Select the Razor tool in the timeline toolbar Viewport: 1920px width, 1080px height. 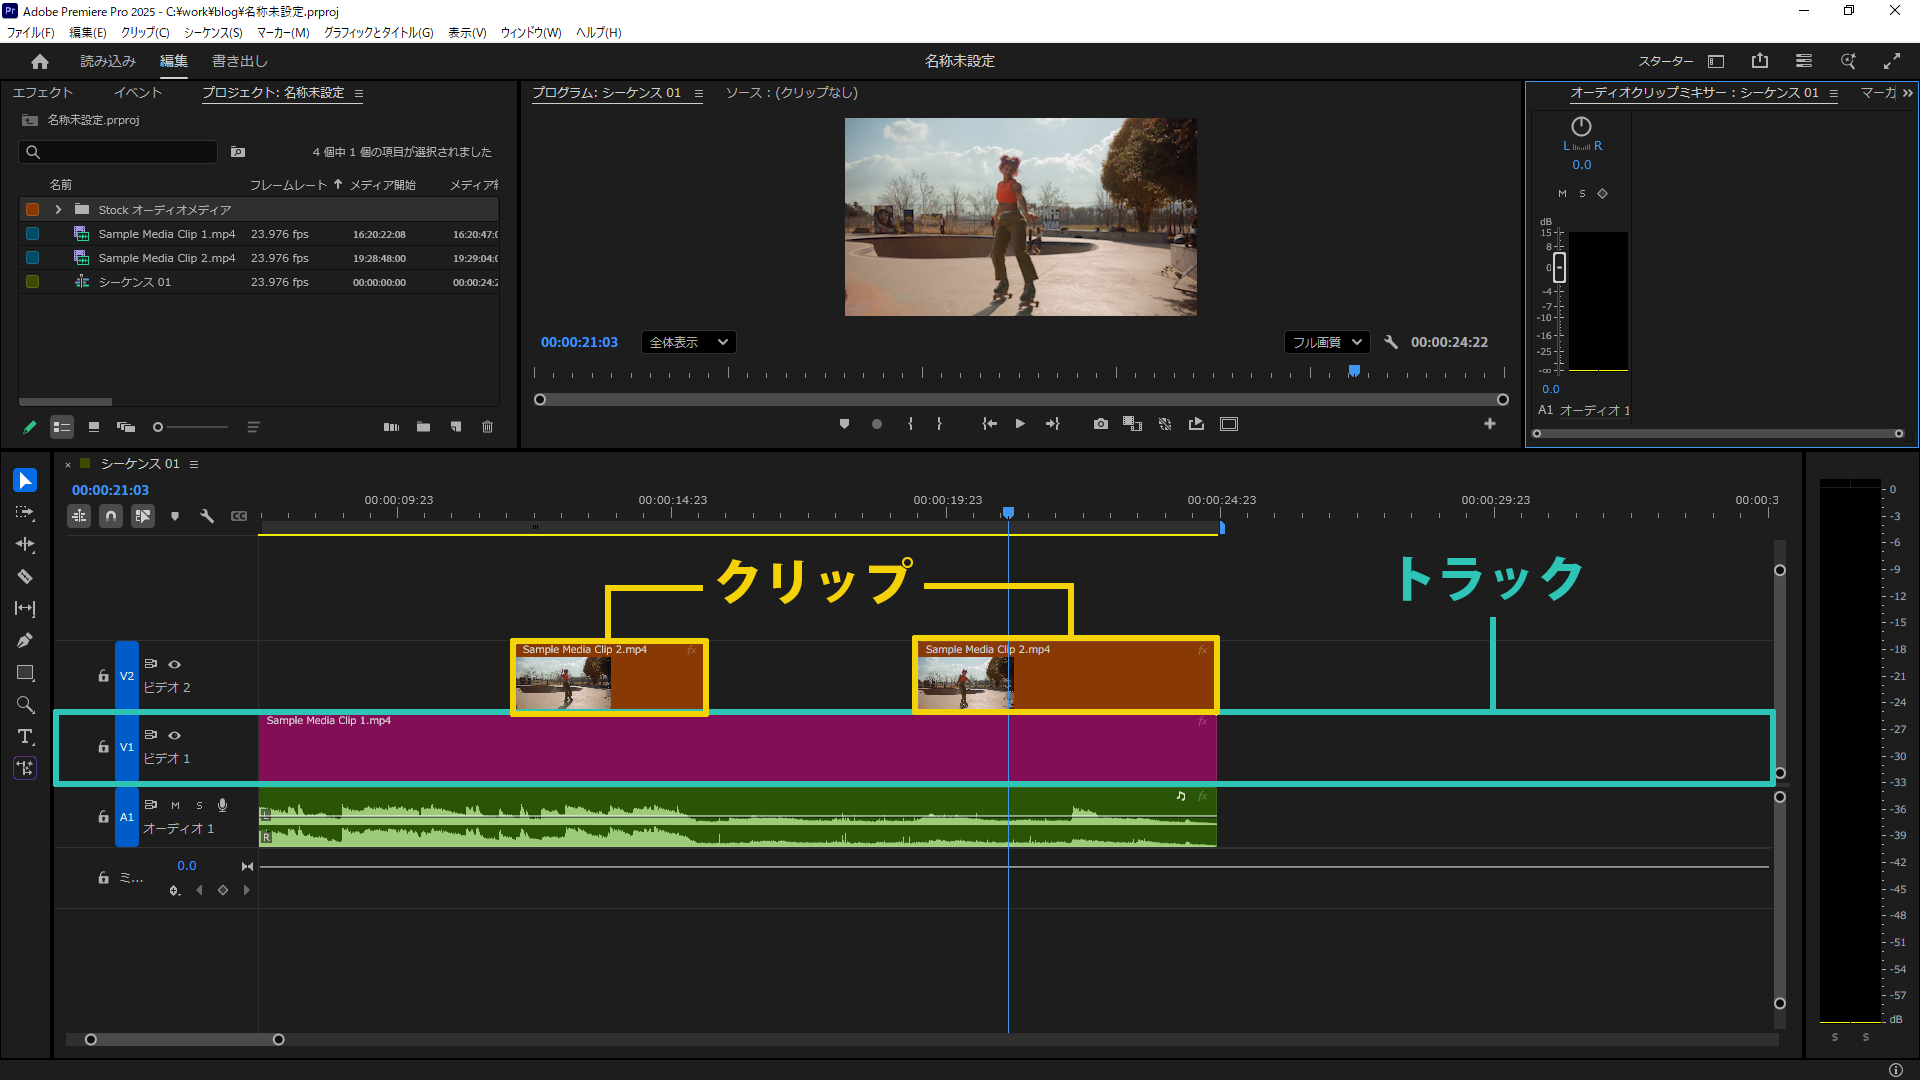click(x=25, y=577)
